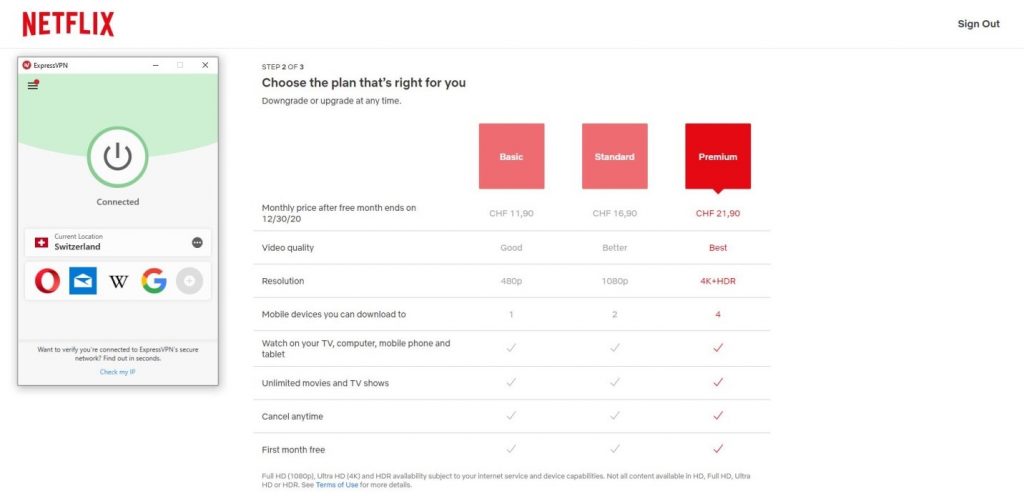Minimize the ExpressVPN window

[x=156, y=65]
